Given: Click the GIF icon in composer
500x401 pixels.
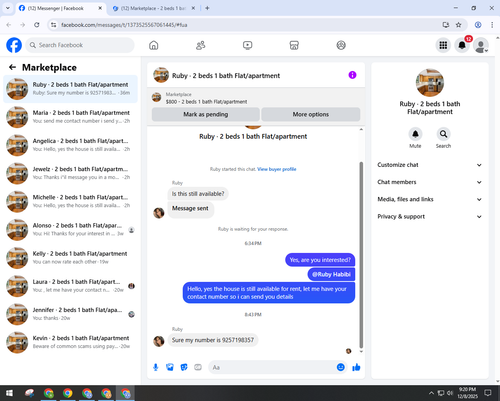Looking at the screenshot, I should [x=198, y=367].
